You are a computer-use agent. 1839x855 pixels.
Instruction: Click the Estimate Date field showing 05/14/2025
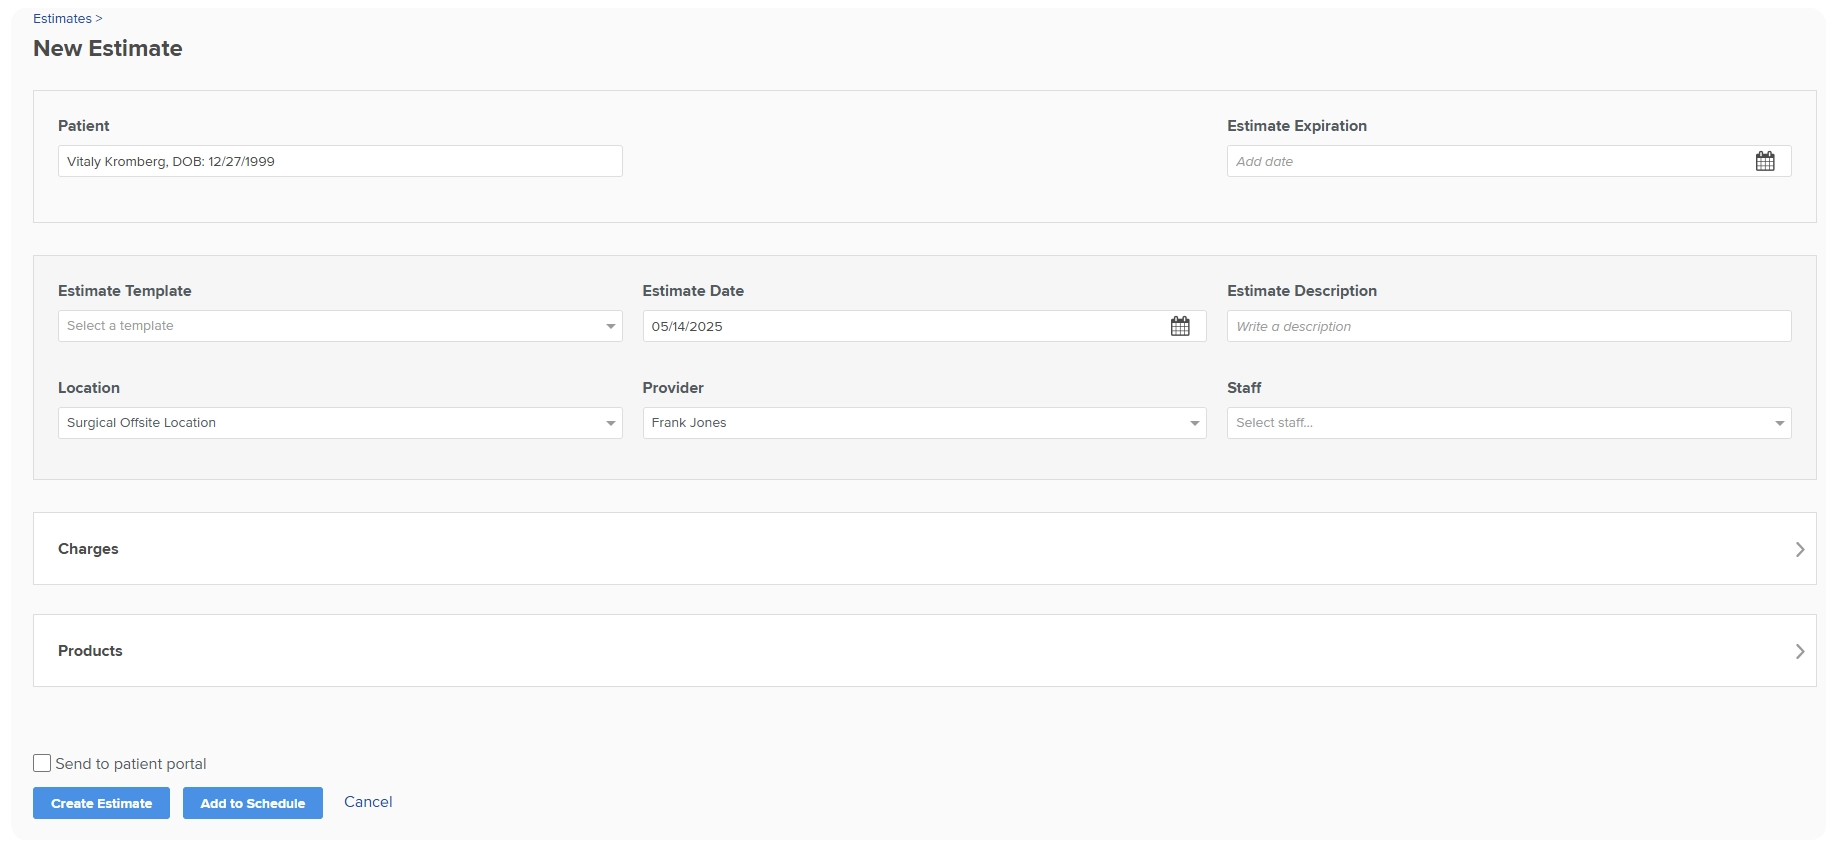coord(900,326)
